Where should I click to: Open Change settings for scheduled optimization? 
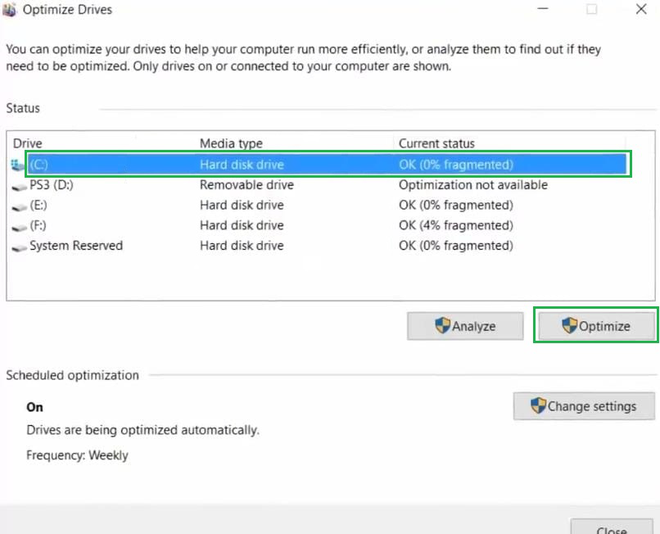(584, 406)
